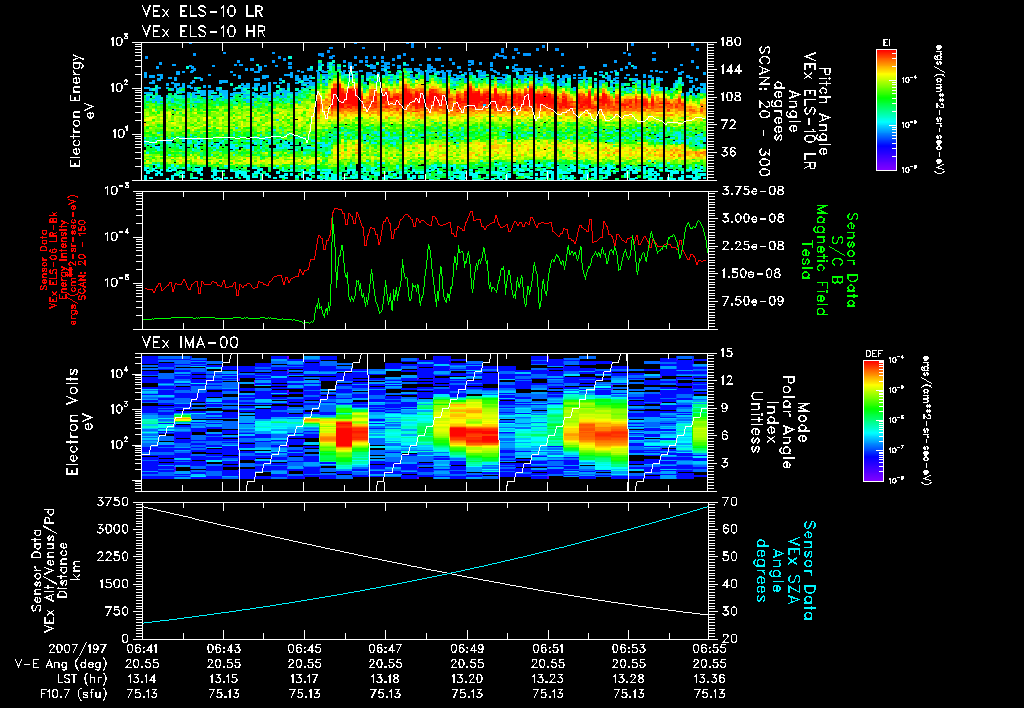Select the LST value 13.28
Image resolution: width=1024 pixels, height=708 pixels.
(x=628, y=679)
